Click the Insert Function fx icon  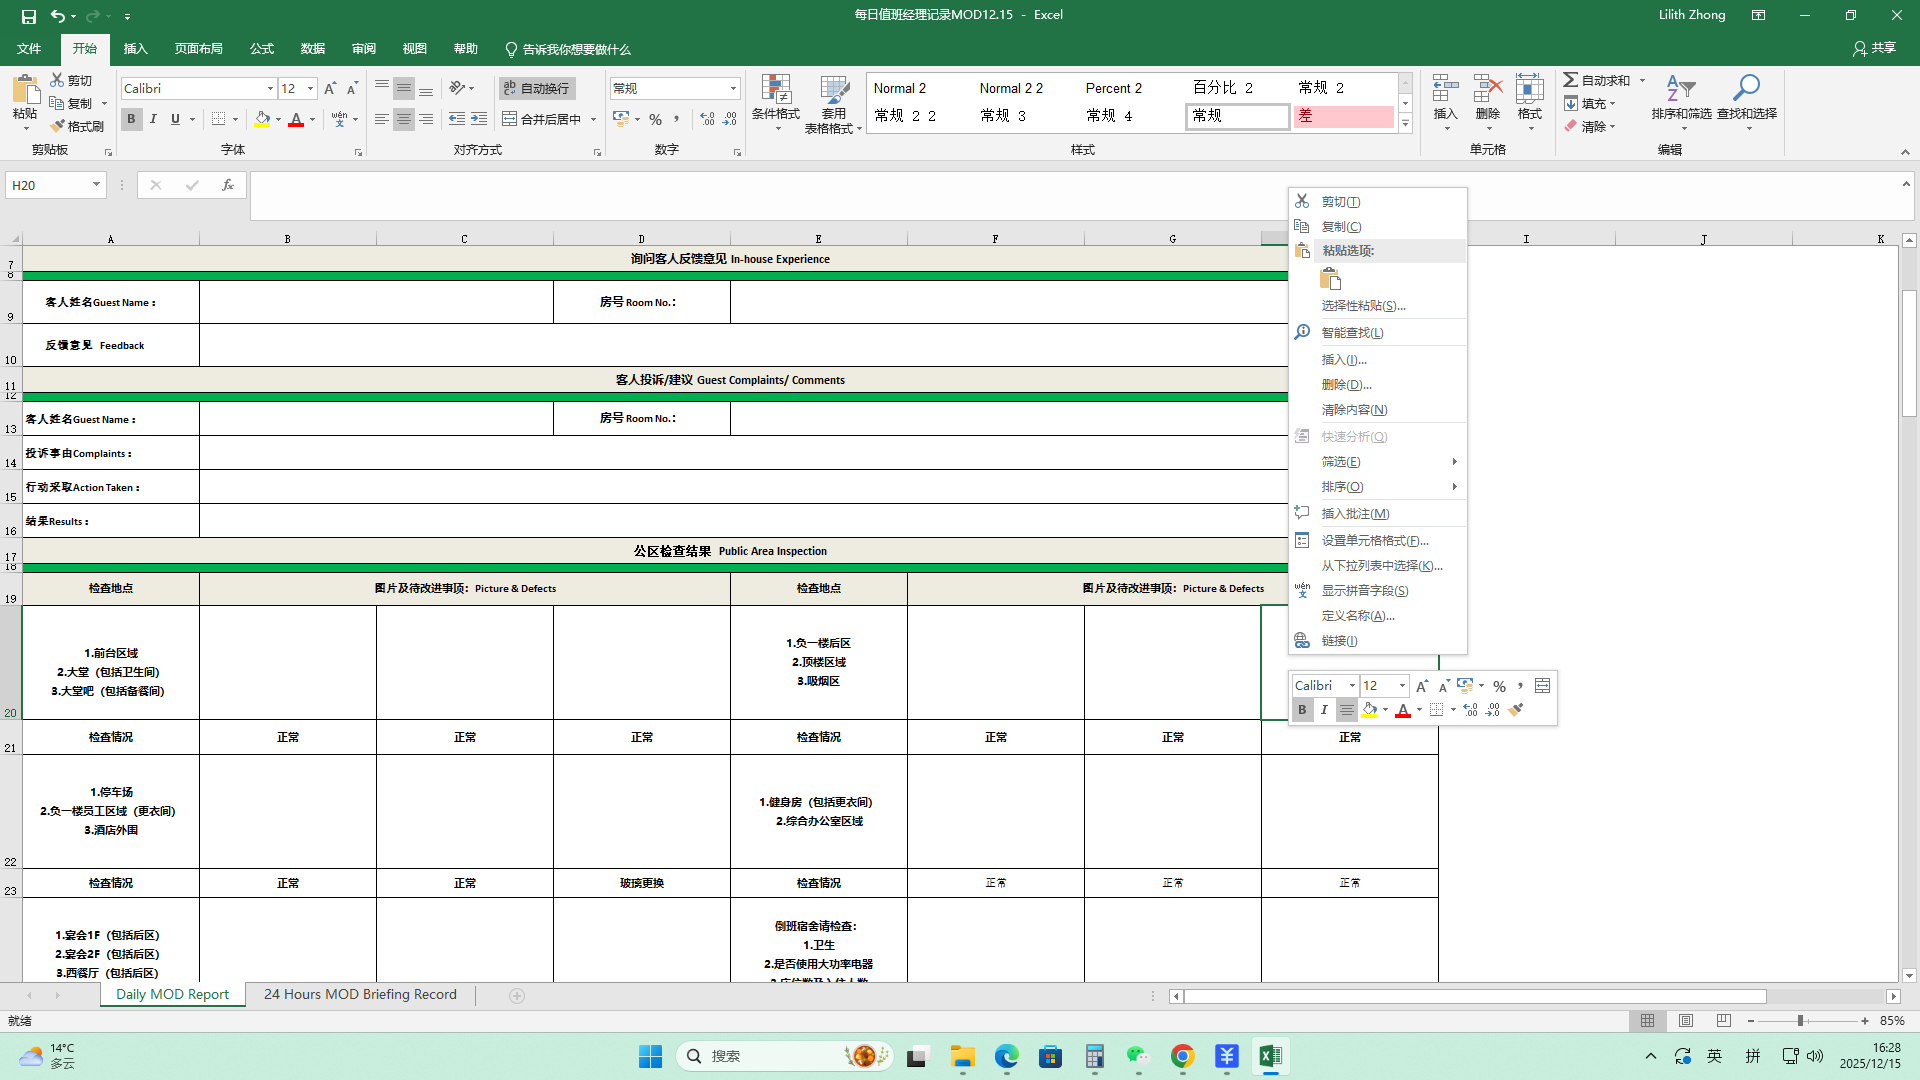[228, 185]
